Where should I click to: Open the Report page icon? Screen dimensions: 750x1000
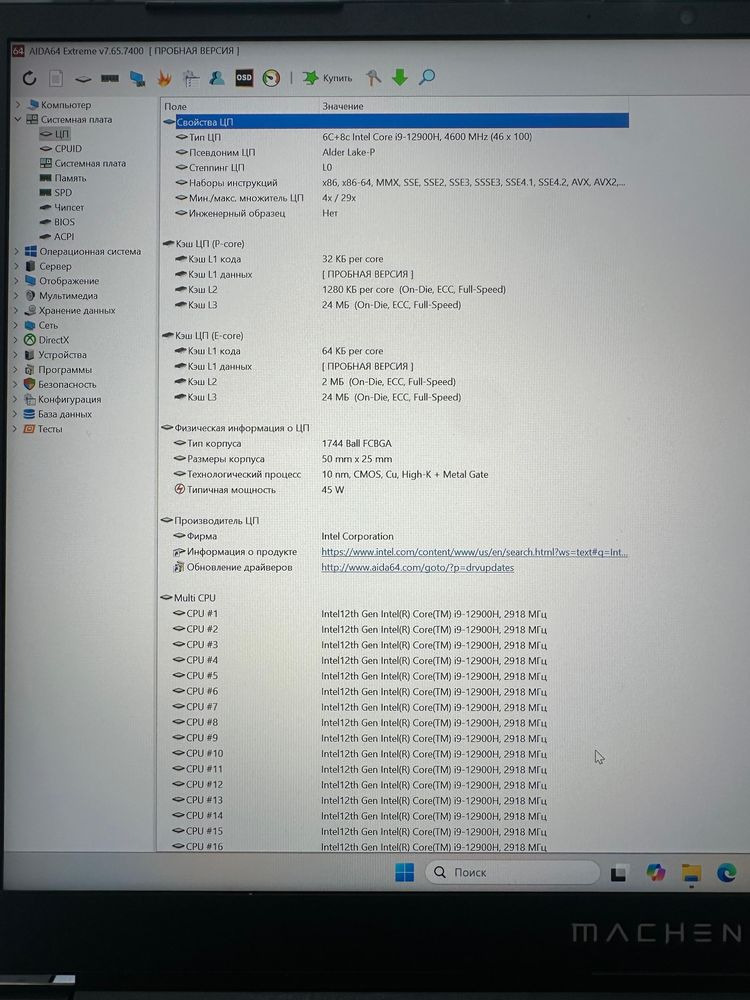[56, 78]
